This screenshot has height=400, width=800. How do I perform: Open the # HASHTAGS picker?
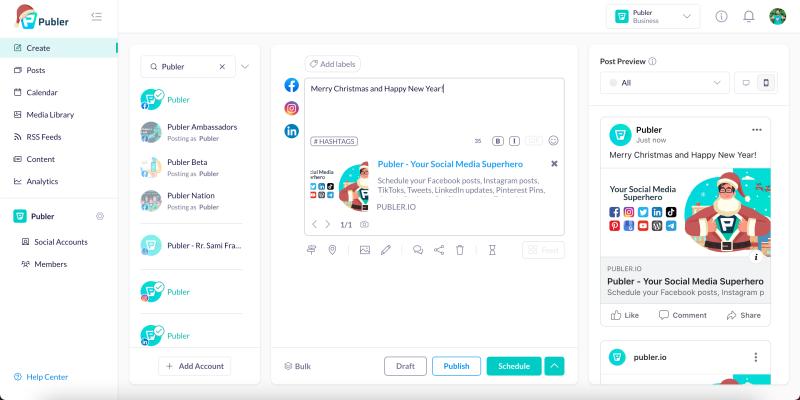tap(334, 141)
